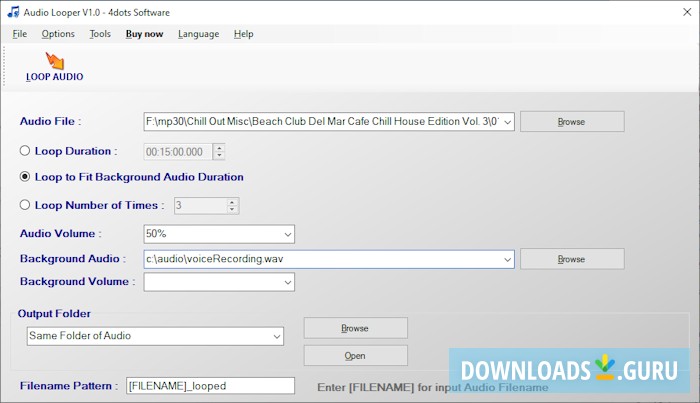
Task: Click the Audio Looper app icon in title bar
Action: click(x=13, y=12)
